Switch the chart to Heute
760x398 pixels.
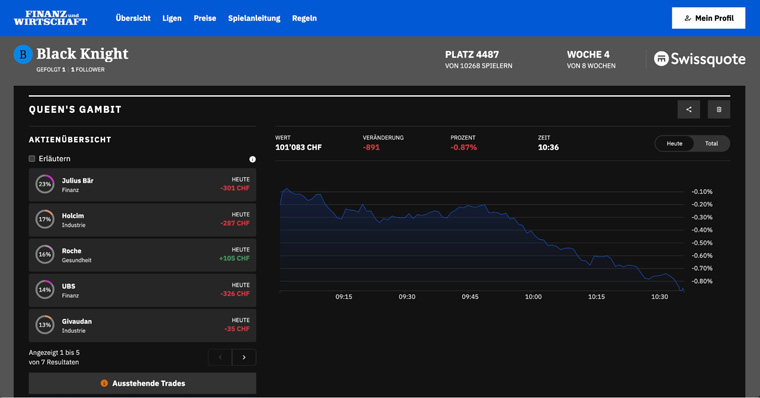(674, 143)
